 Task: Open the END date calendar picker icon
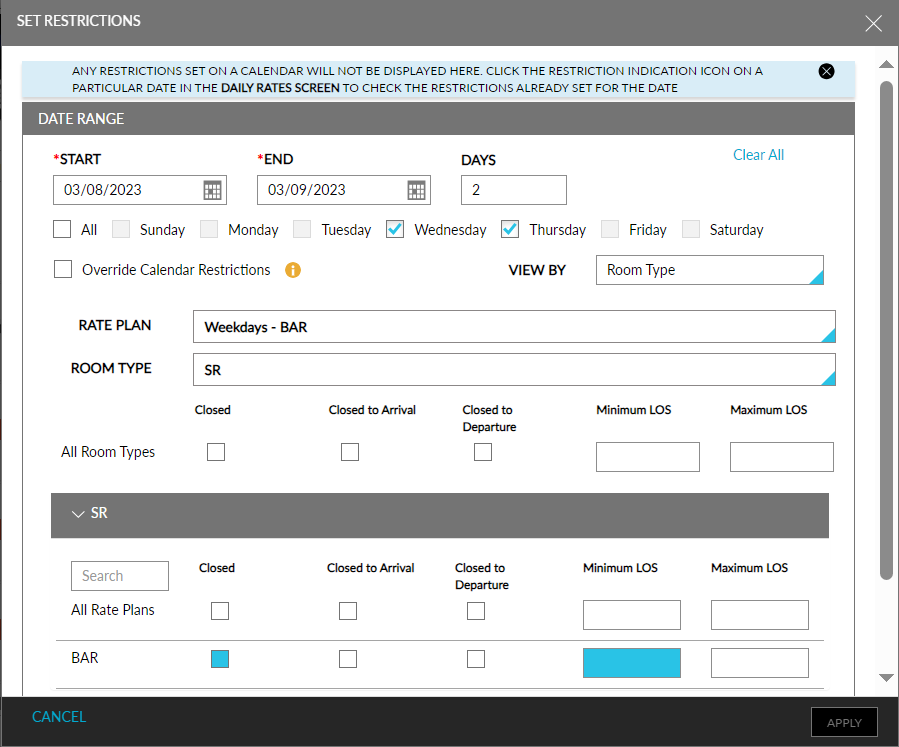[416, 190]
